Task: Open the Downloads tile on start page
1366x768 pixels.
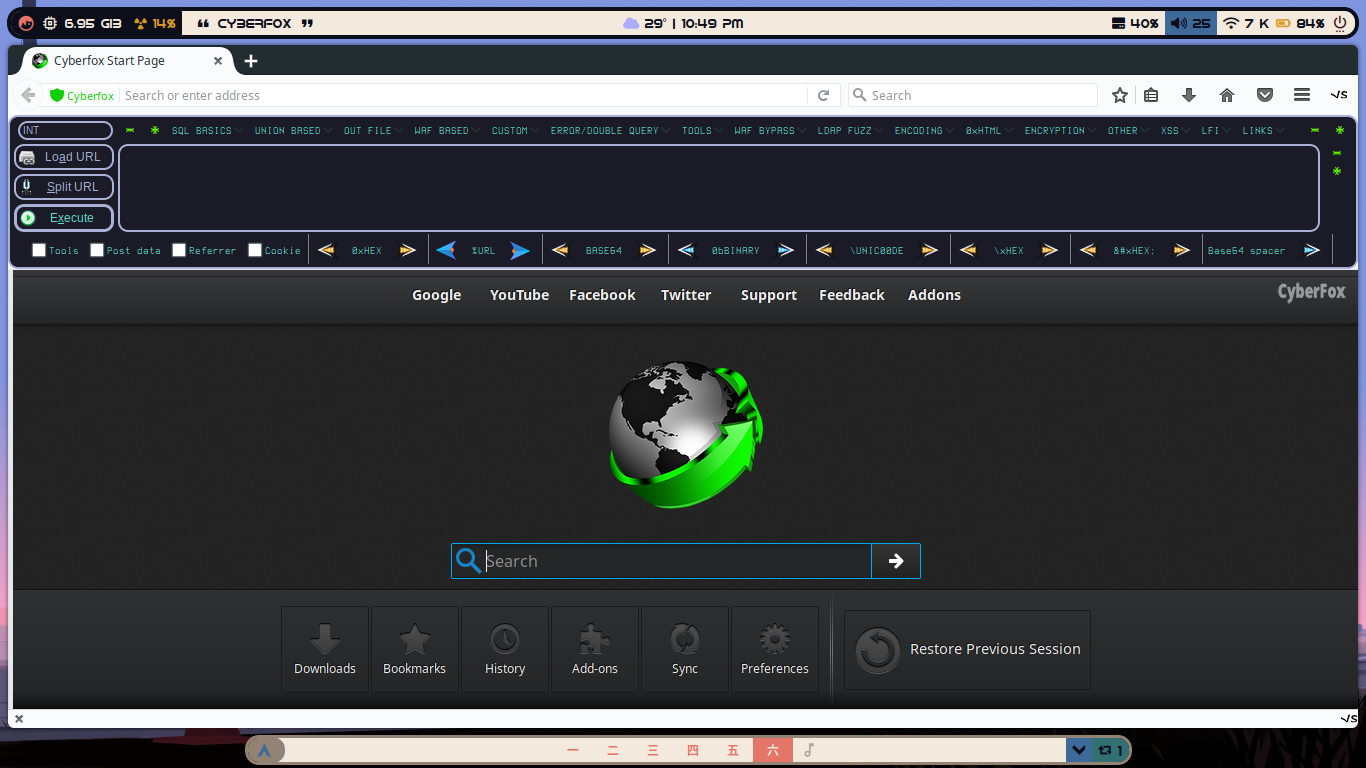Action: click(325, 649)
